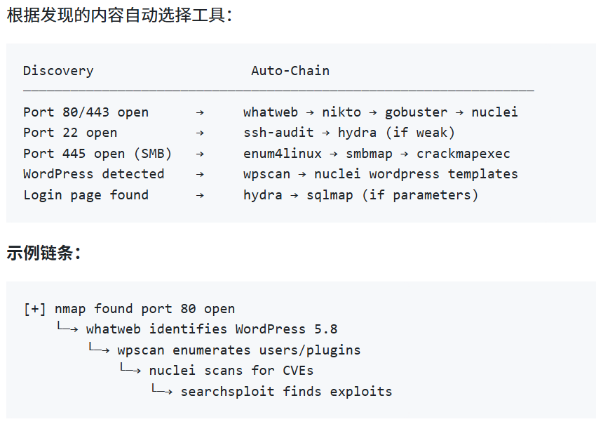Click the WordPress 5.8 text
596x424 pixels.
pos(286,329)
